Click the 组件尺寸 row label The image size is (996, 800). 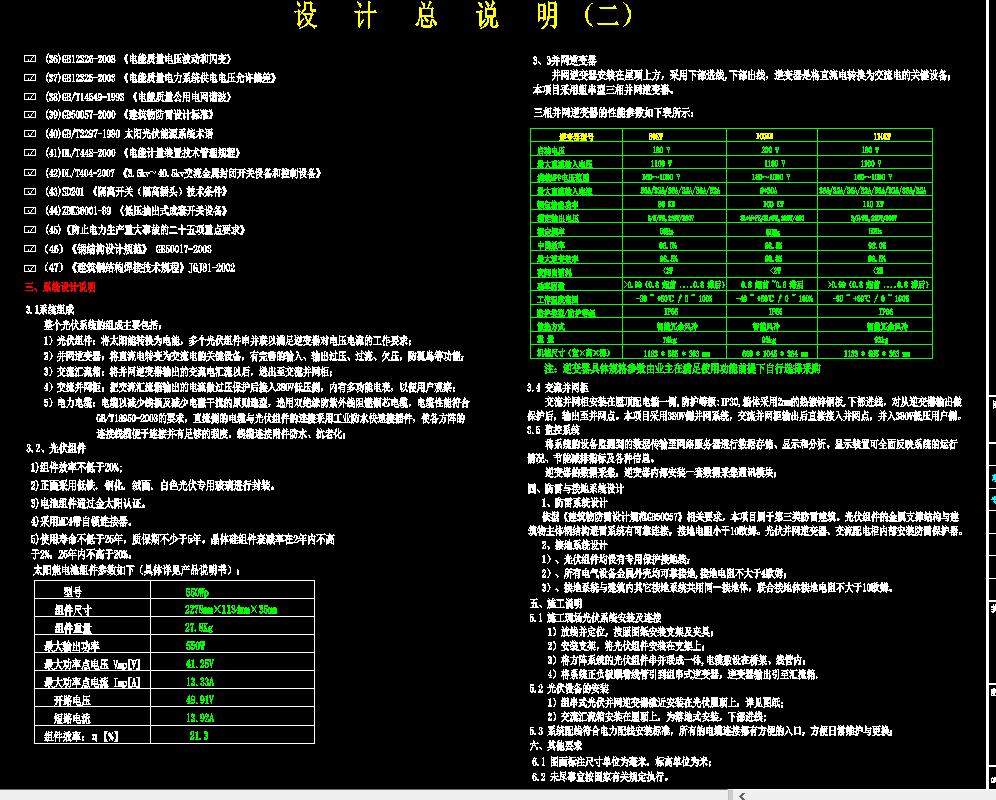(x=73, y=610)
